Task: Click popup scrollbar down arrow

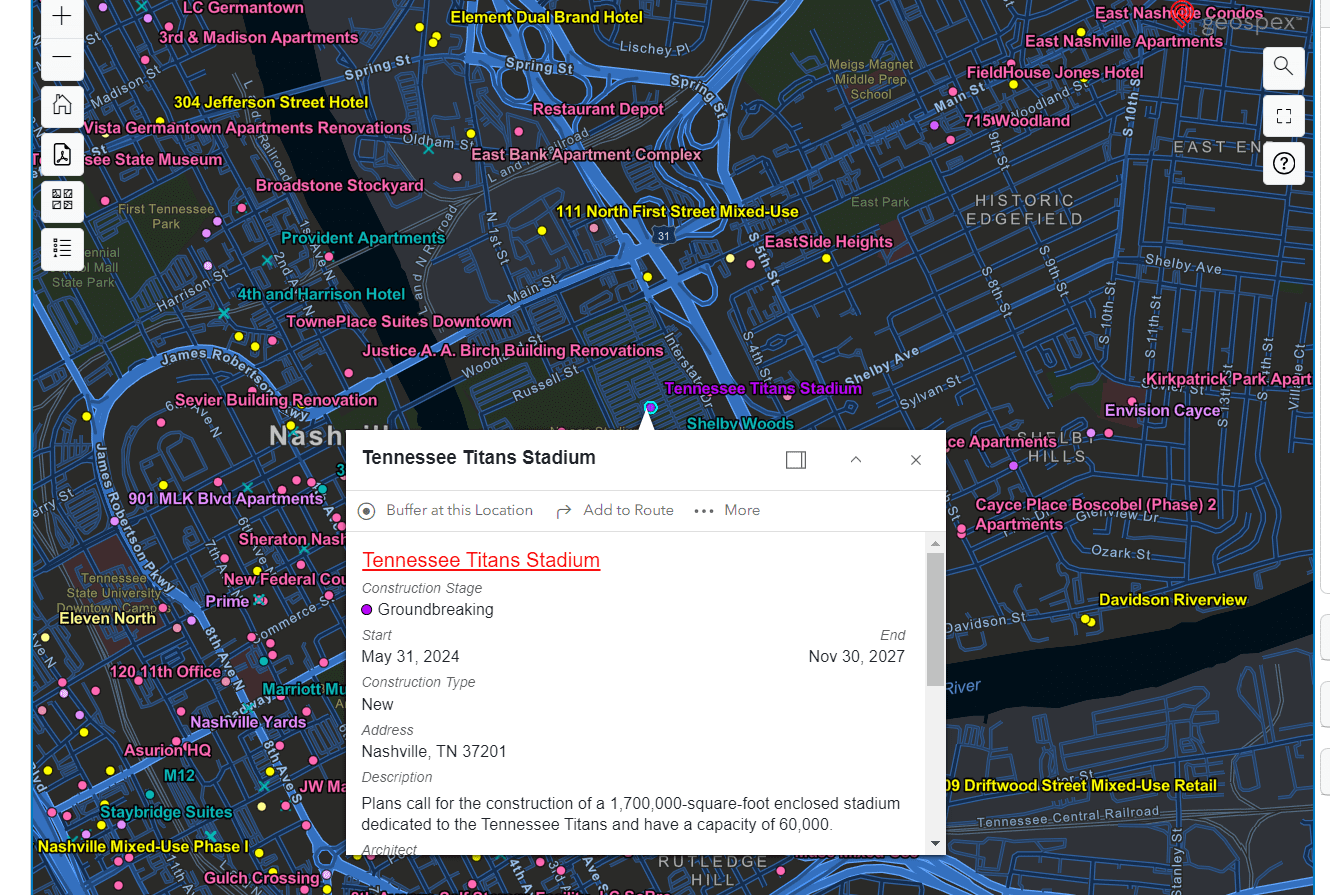Action: click(x=935, y=843)
